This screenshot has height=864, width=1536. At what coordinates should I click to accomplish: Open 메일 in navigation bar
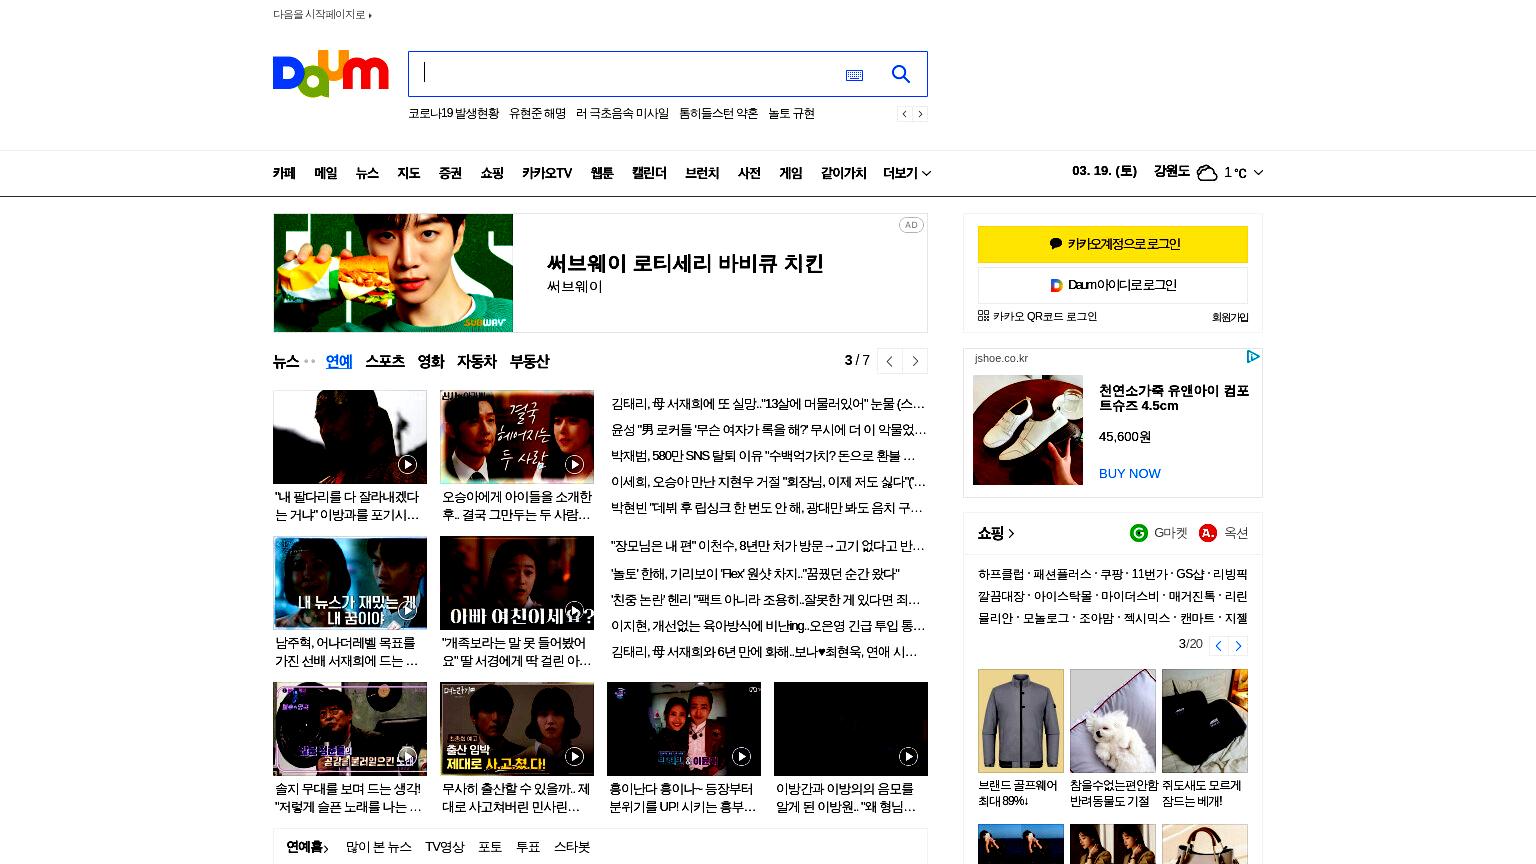pos(326,173)
